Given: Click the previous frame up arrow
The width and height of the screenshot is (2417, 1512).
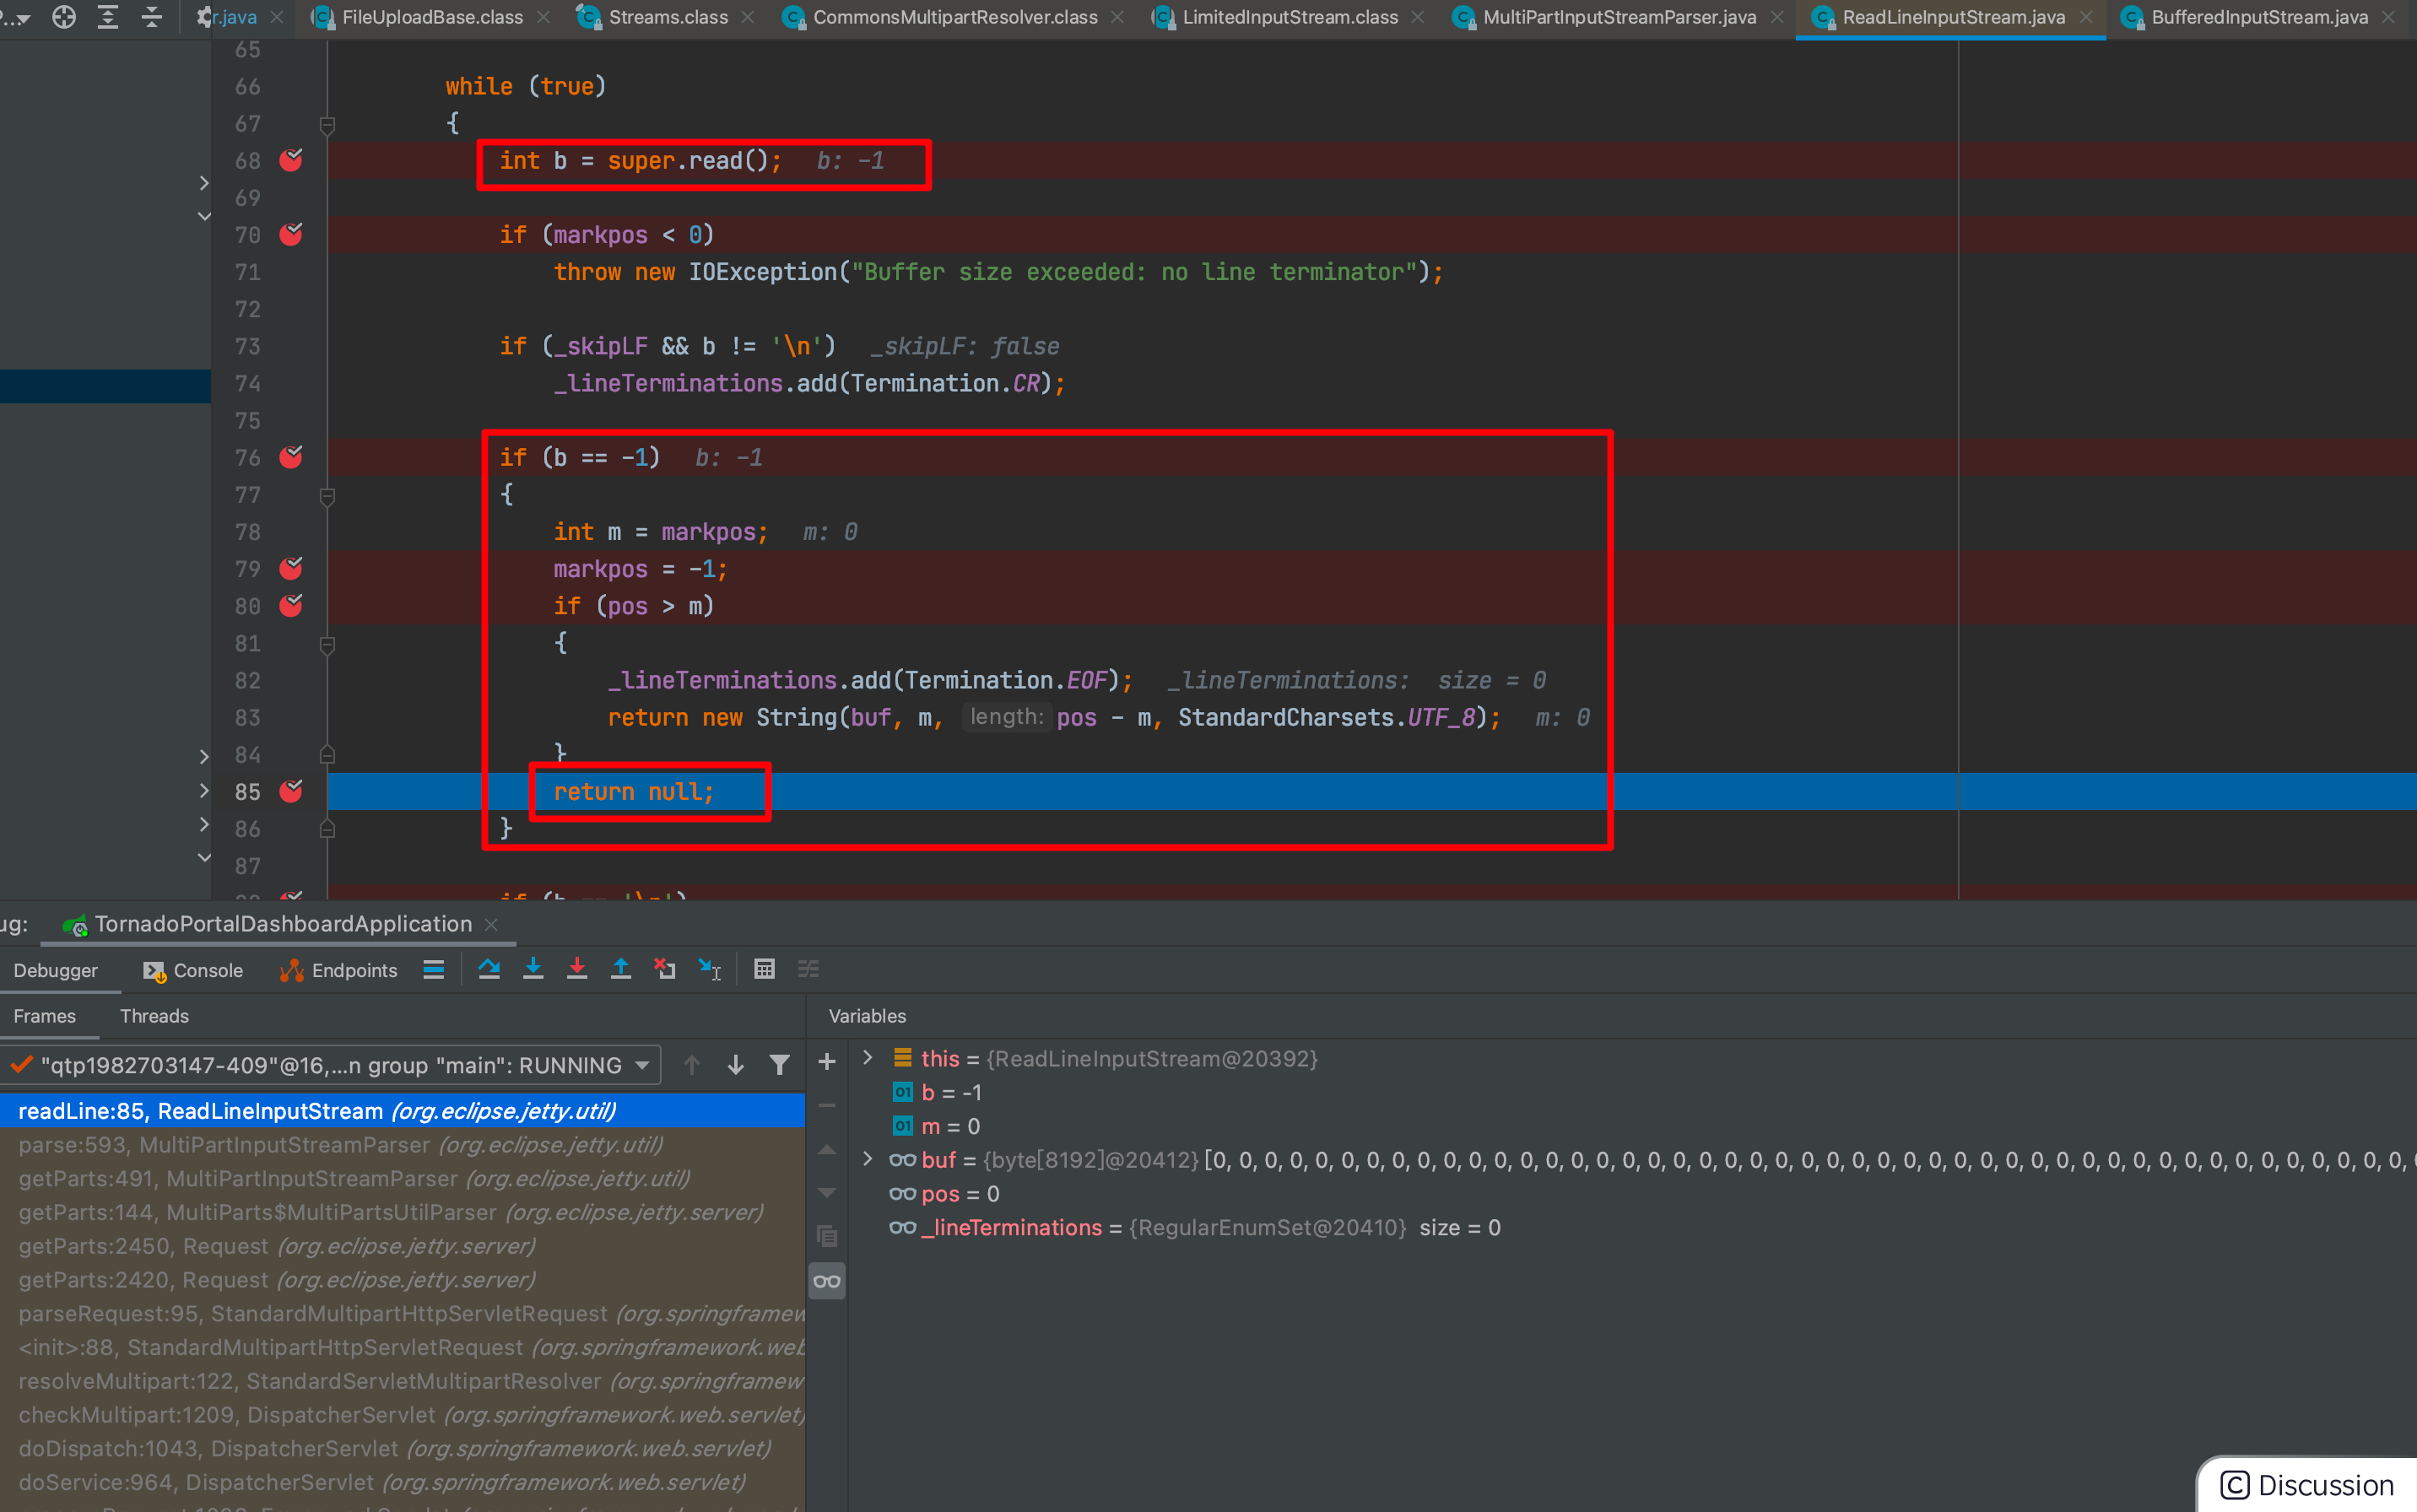Looking at the screenshot, I should click(692, 1065).
